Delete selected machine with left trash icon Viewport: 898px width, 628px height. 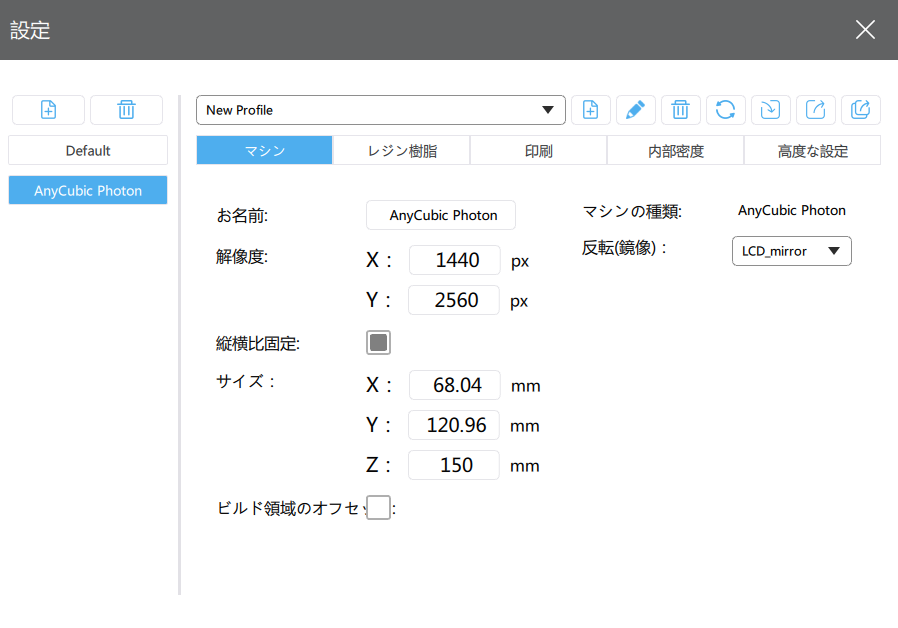127,109
